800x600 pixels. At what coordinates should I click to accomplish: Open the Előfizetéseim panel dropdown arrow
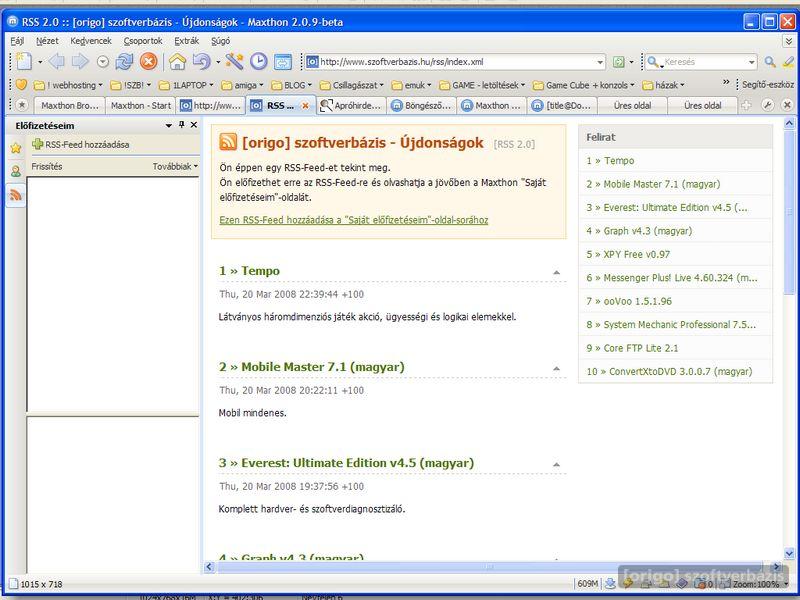pos(169,126)
